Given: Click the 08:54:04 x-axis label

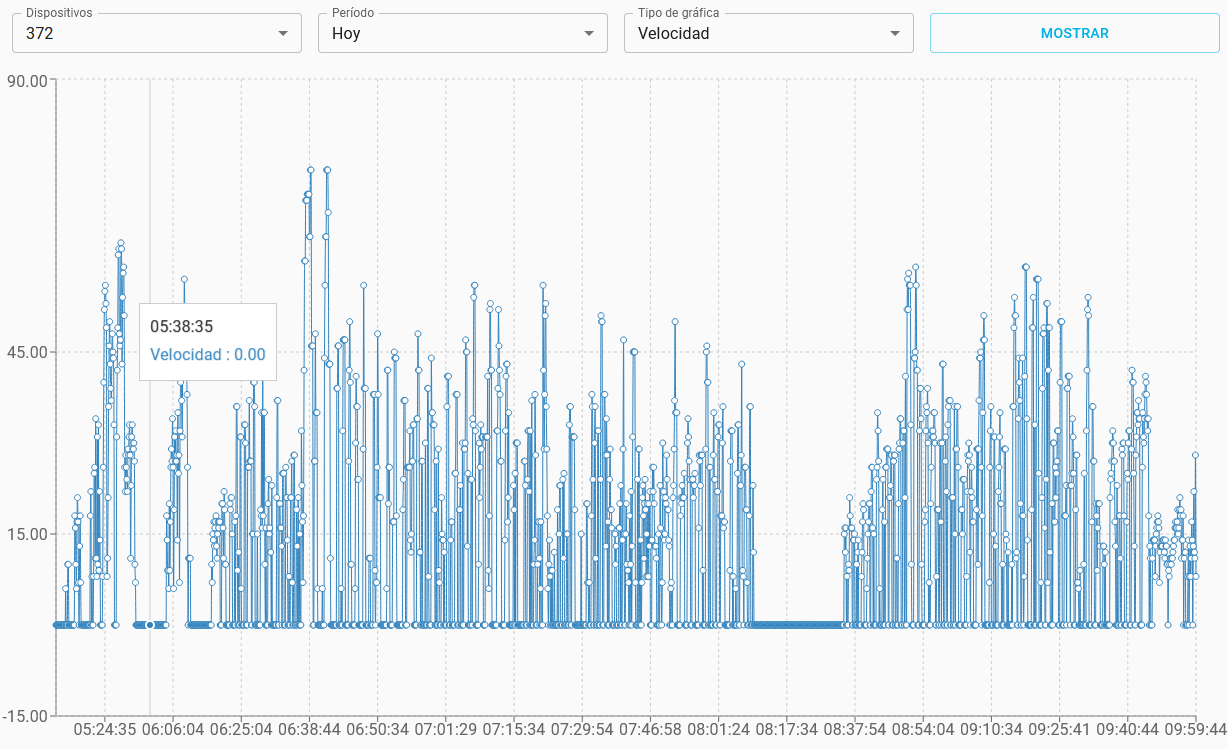Looking at the screenshot, I should [x=923, y=730].
